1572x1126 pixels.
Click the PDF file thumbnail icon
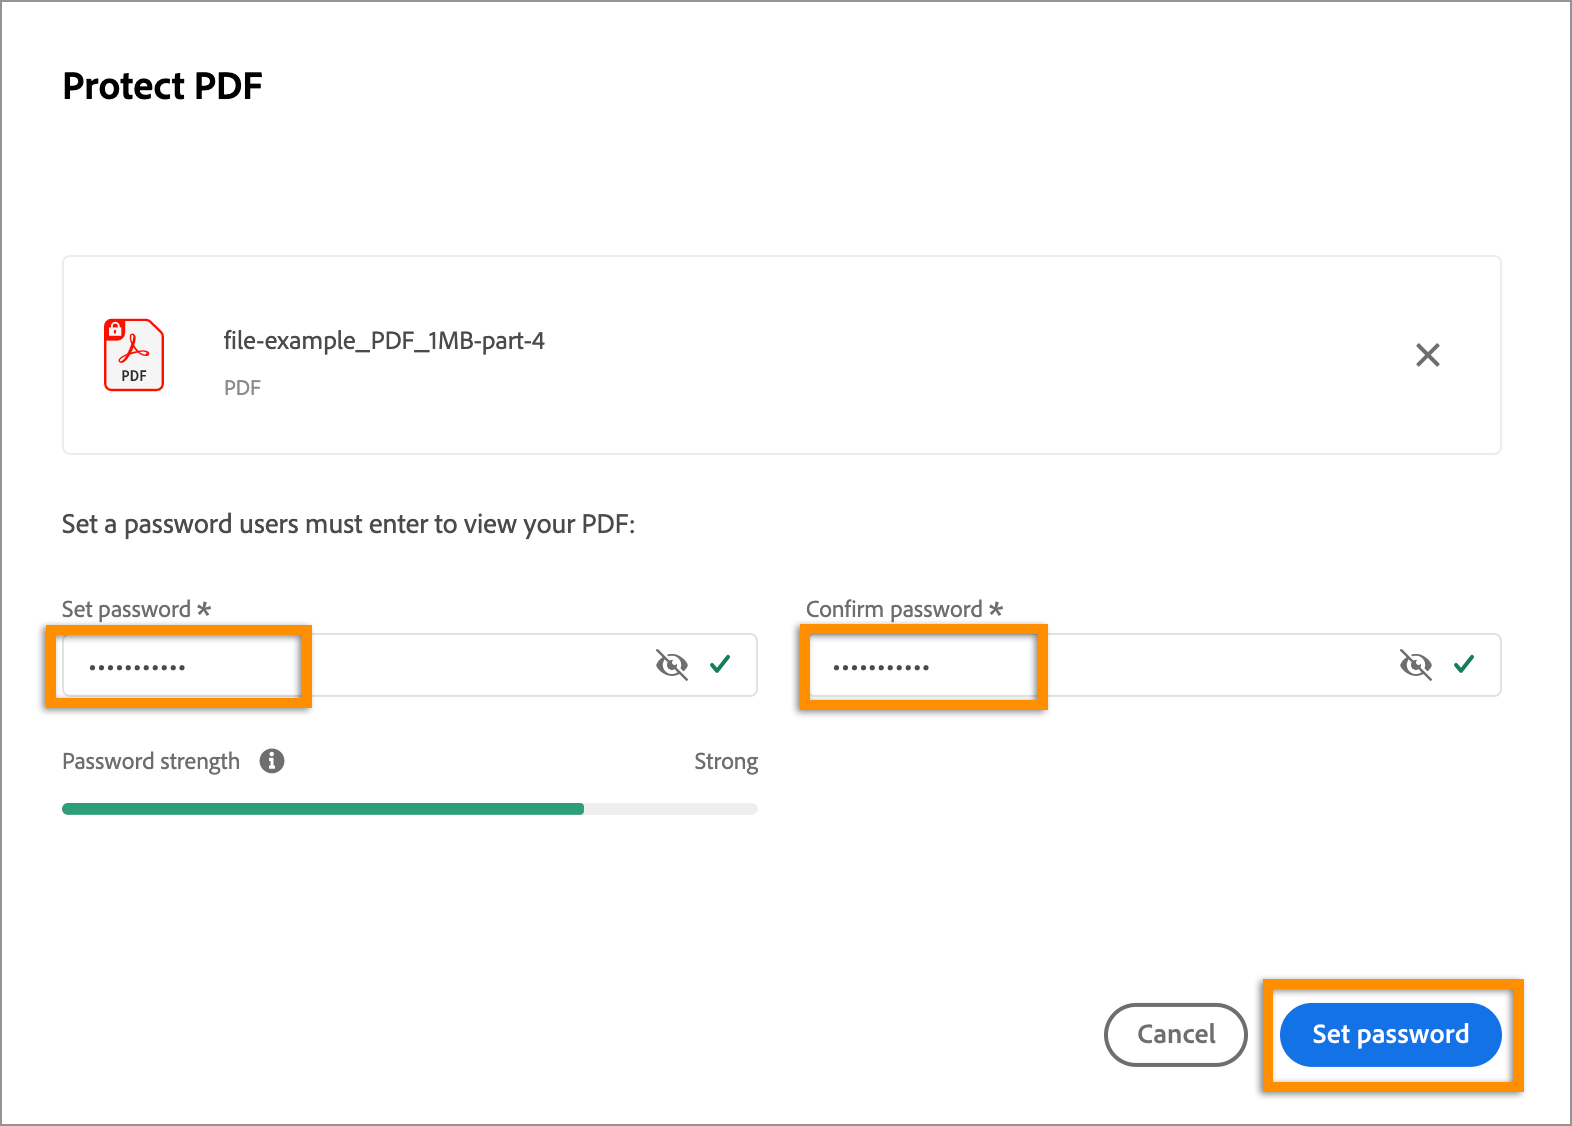point(133,355)
